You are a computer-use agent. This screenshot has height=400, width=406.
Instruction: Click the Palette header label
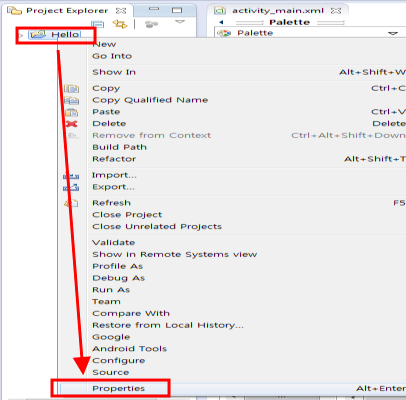pyautogui.click(x=289, y=22)
